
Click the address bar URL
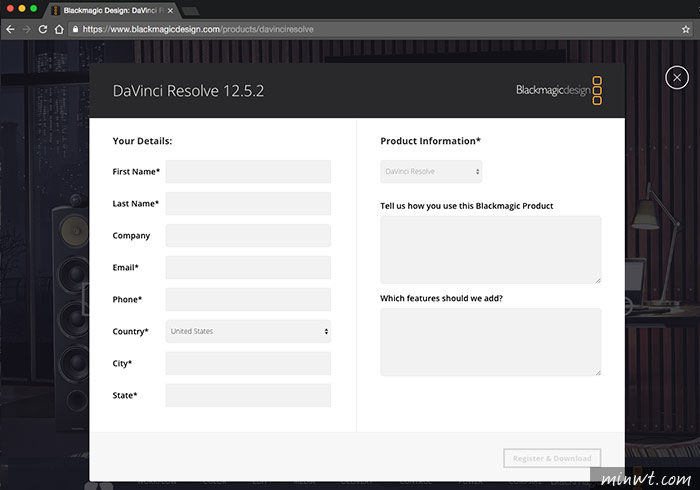tap(198, 29)
